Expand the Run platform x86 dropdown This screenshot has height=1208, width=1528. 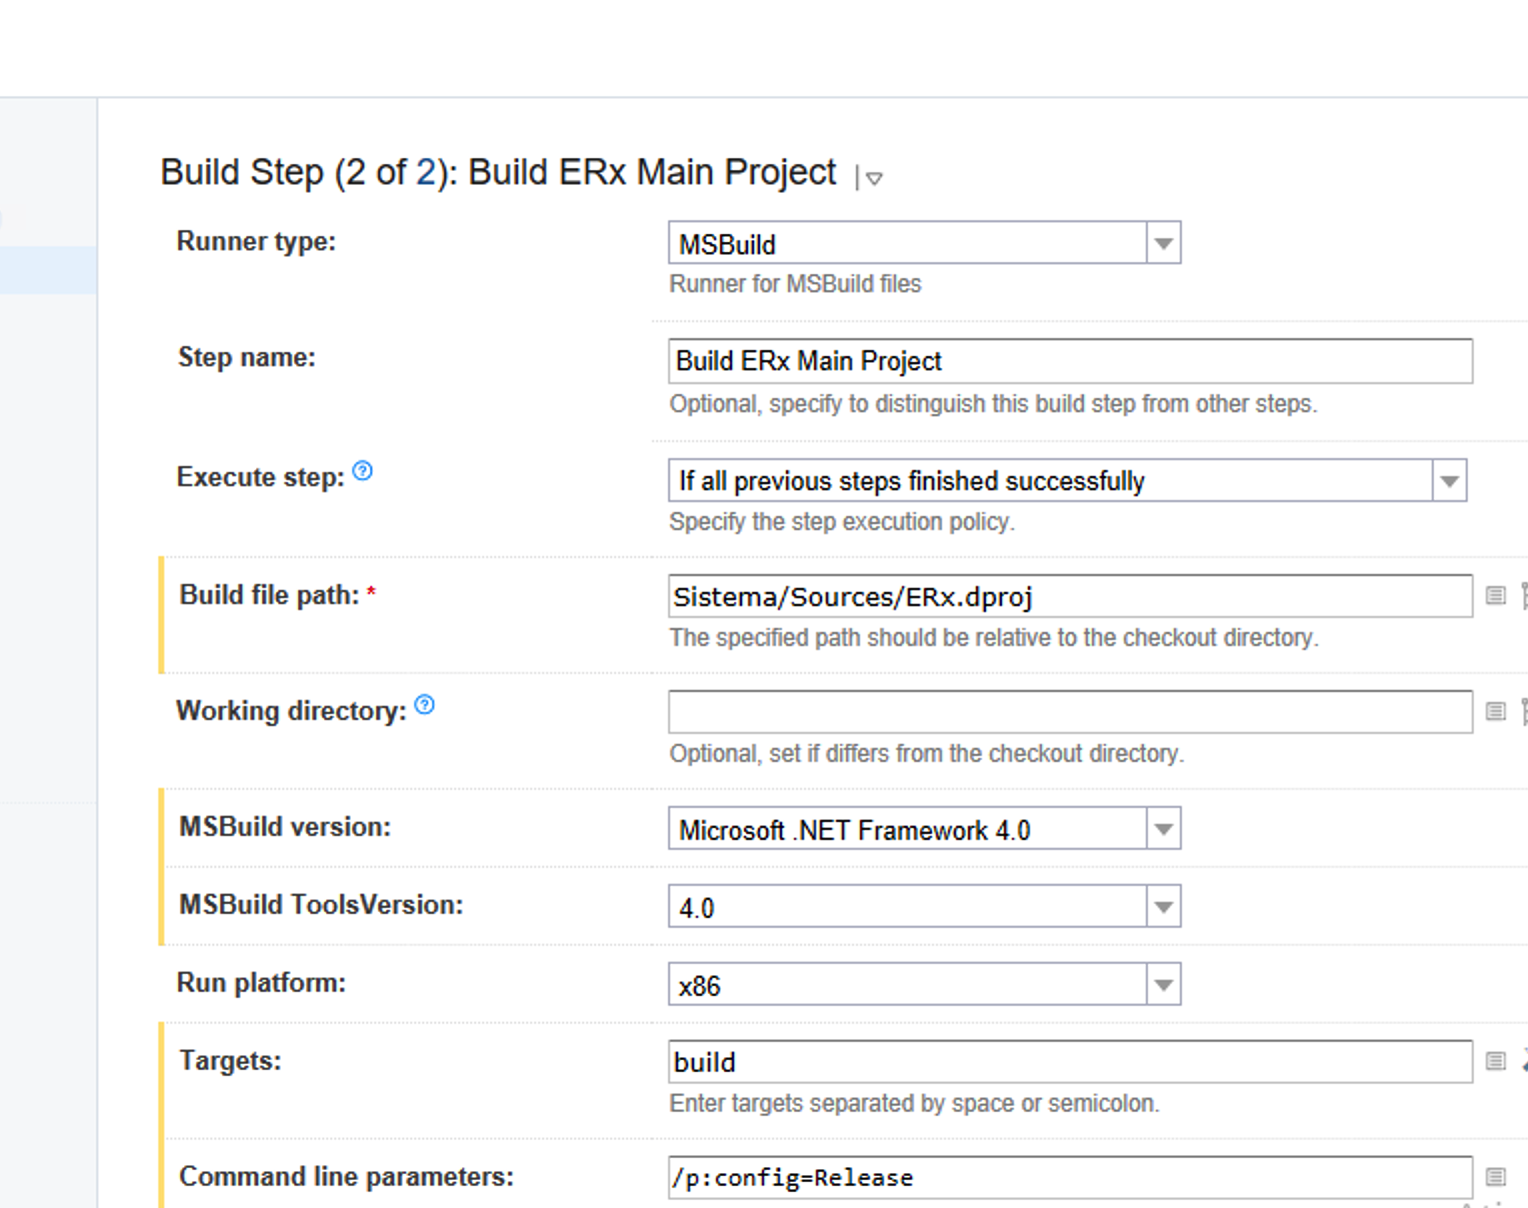point(924,985)
